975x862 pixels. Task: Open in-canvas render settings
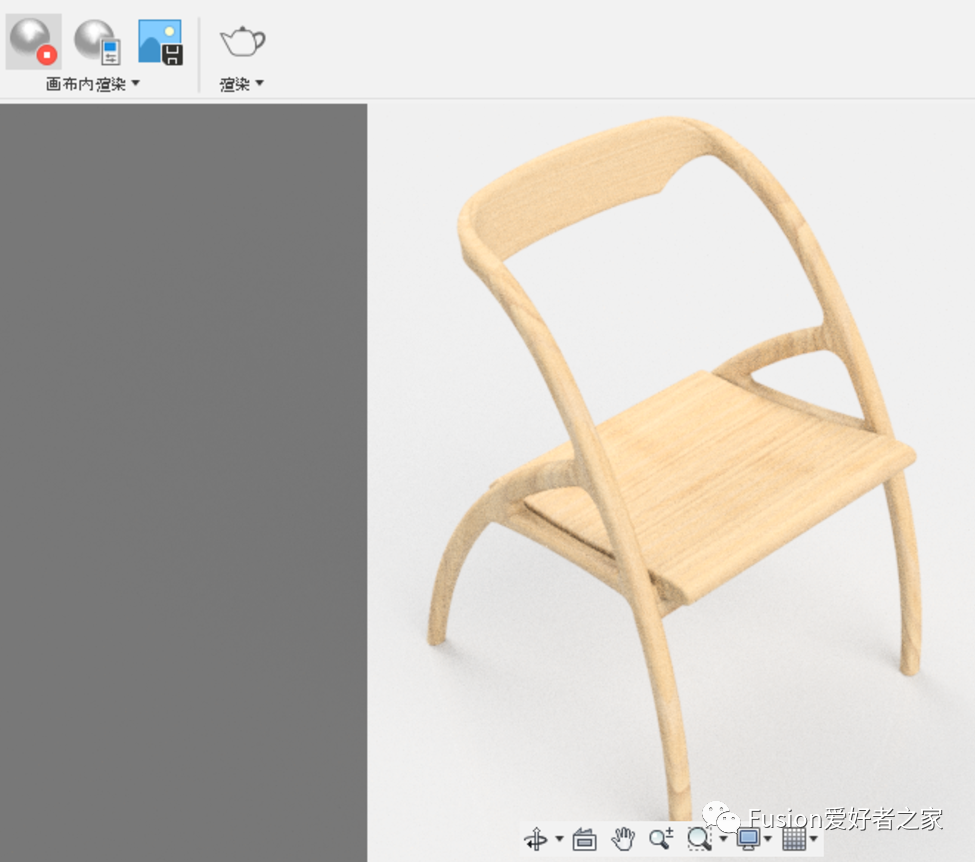(x=97, y=42)
